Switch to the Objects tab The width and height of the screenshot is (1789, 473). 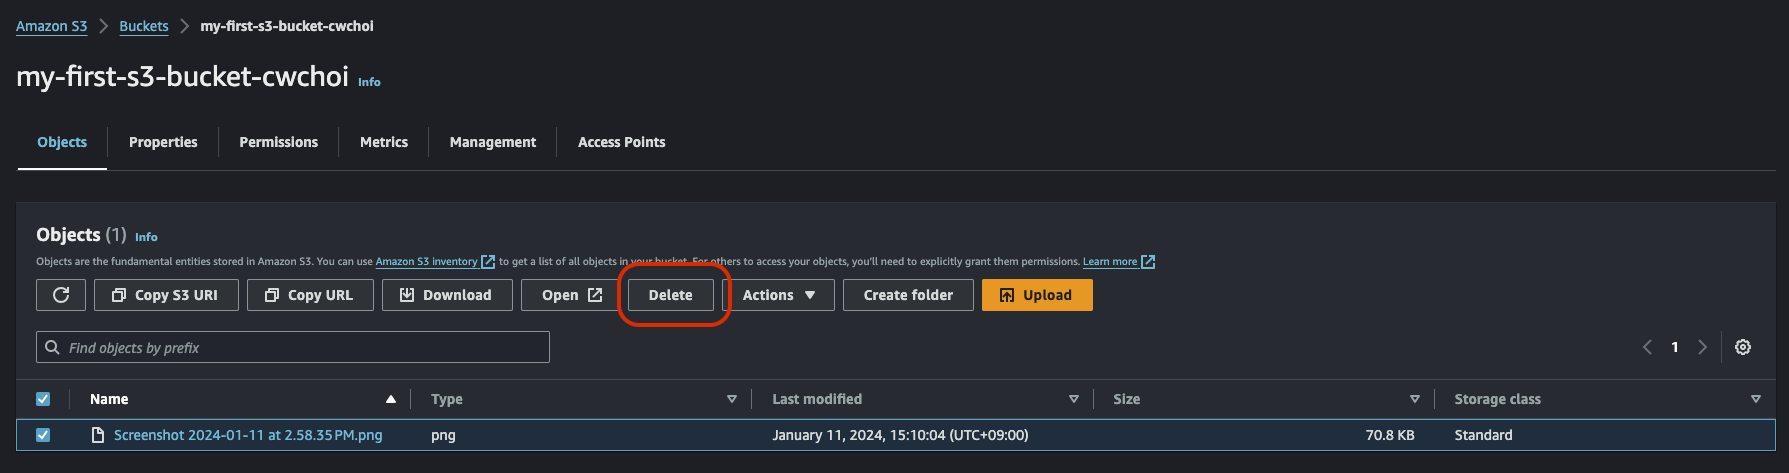tap(62, 142)
